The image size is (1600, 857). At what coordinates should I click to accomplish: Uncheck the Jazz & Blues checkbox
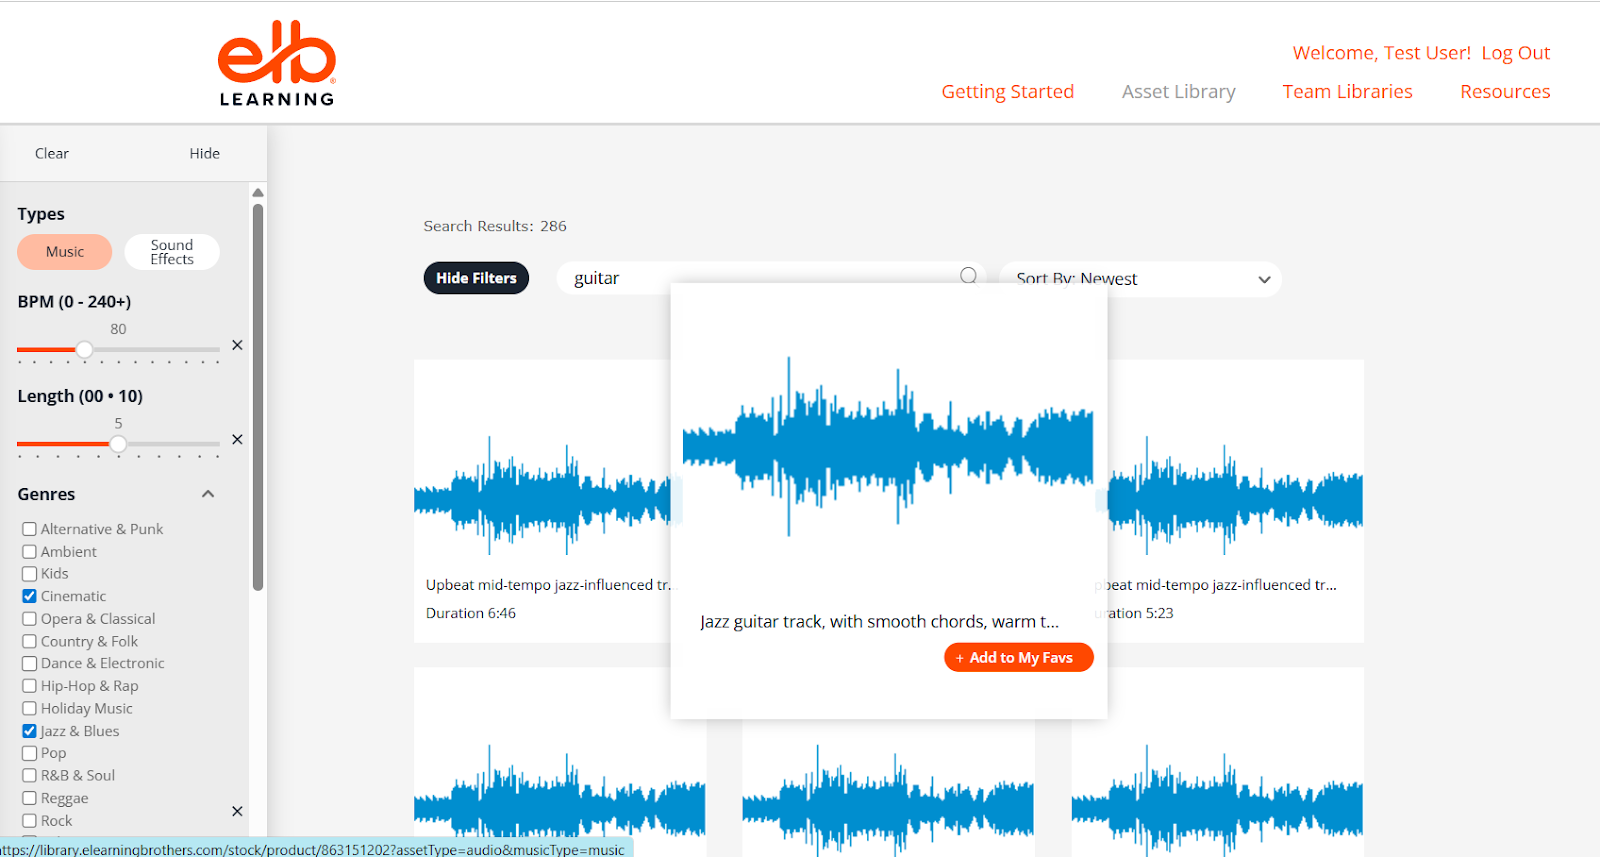(x=30, y=731)
